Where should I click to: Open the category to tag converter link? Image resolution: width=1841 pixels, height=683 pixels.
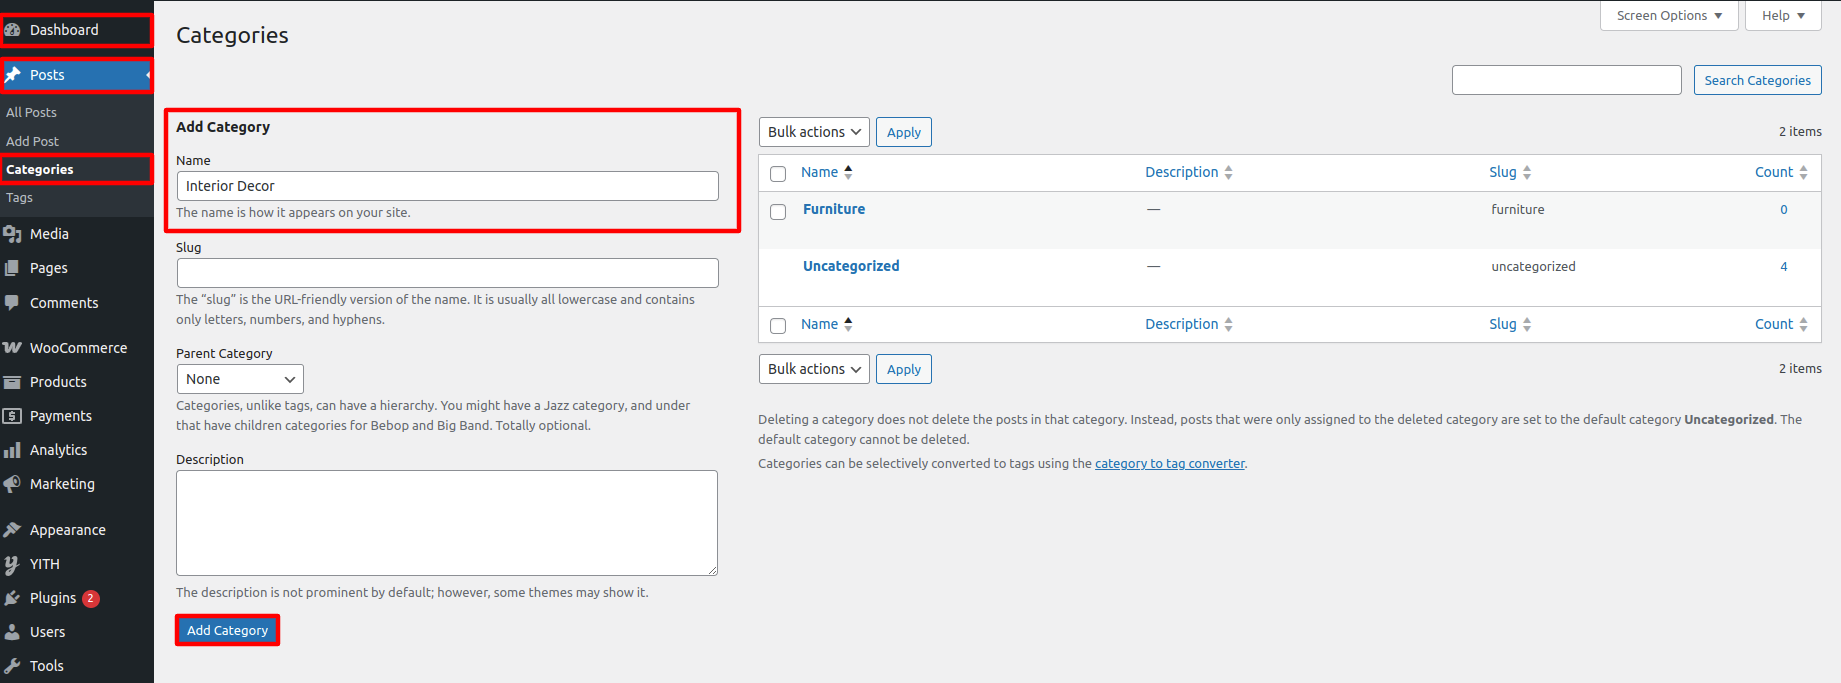click(1169, 464)
